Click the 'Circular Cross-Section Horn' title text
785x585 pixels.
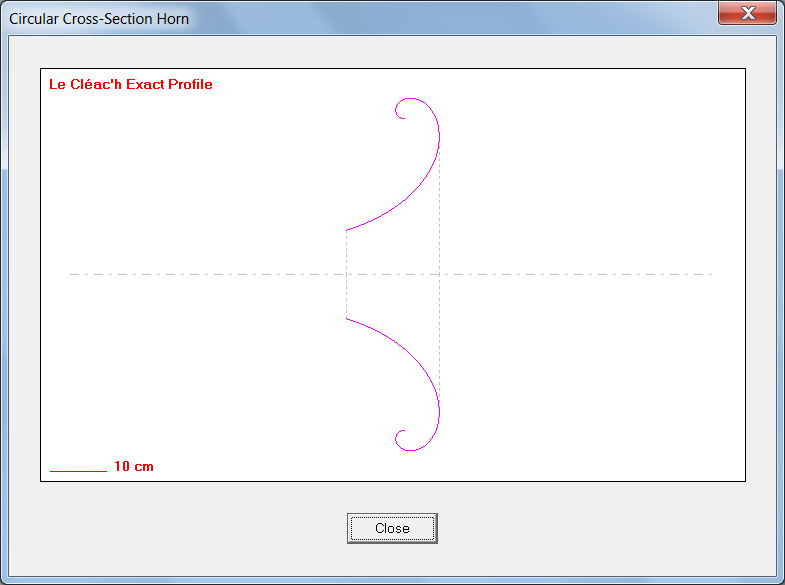tap(99, 19)
